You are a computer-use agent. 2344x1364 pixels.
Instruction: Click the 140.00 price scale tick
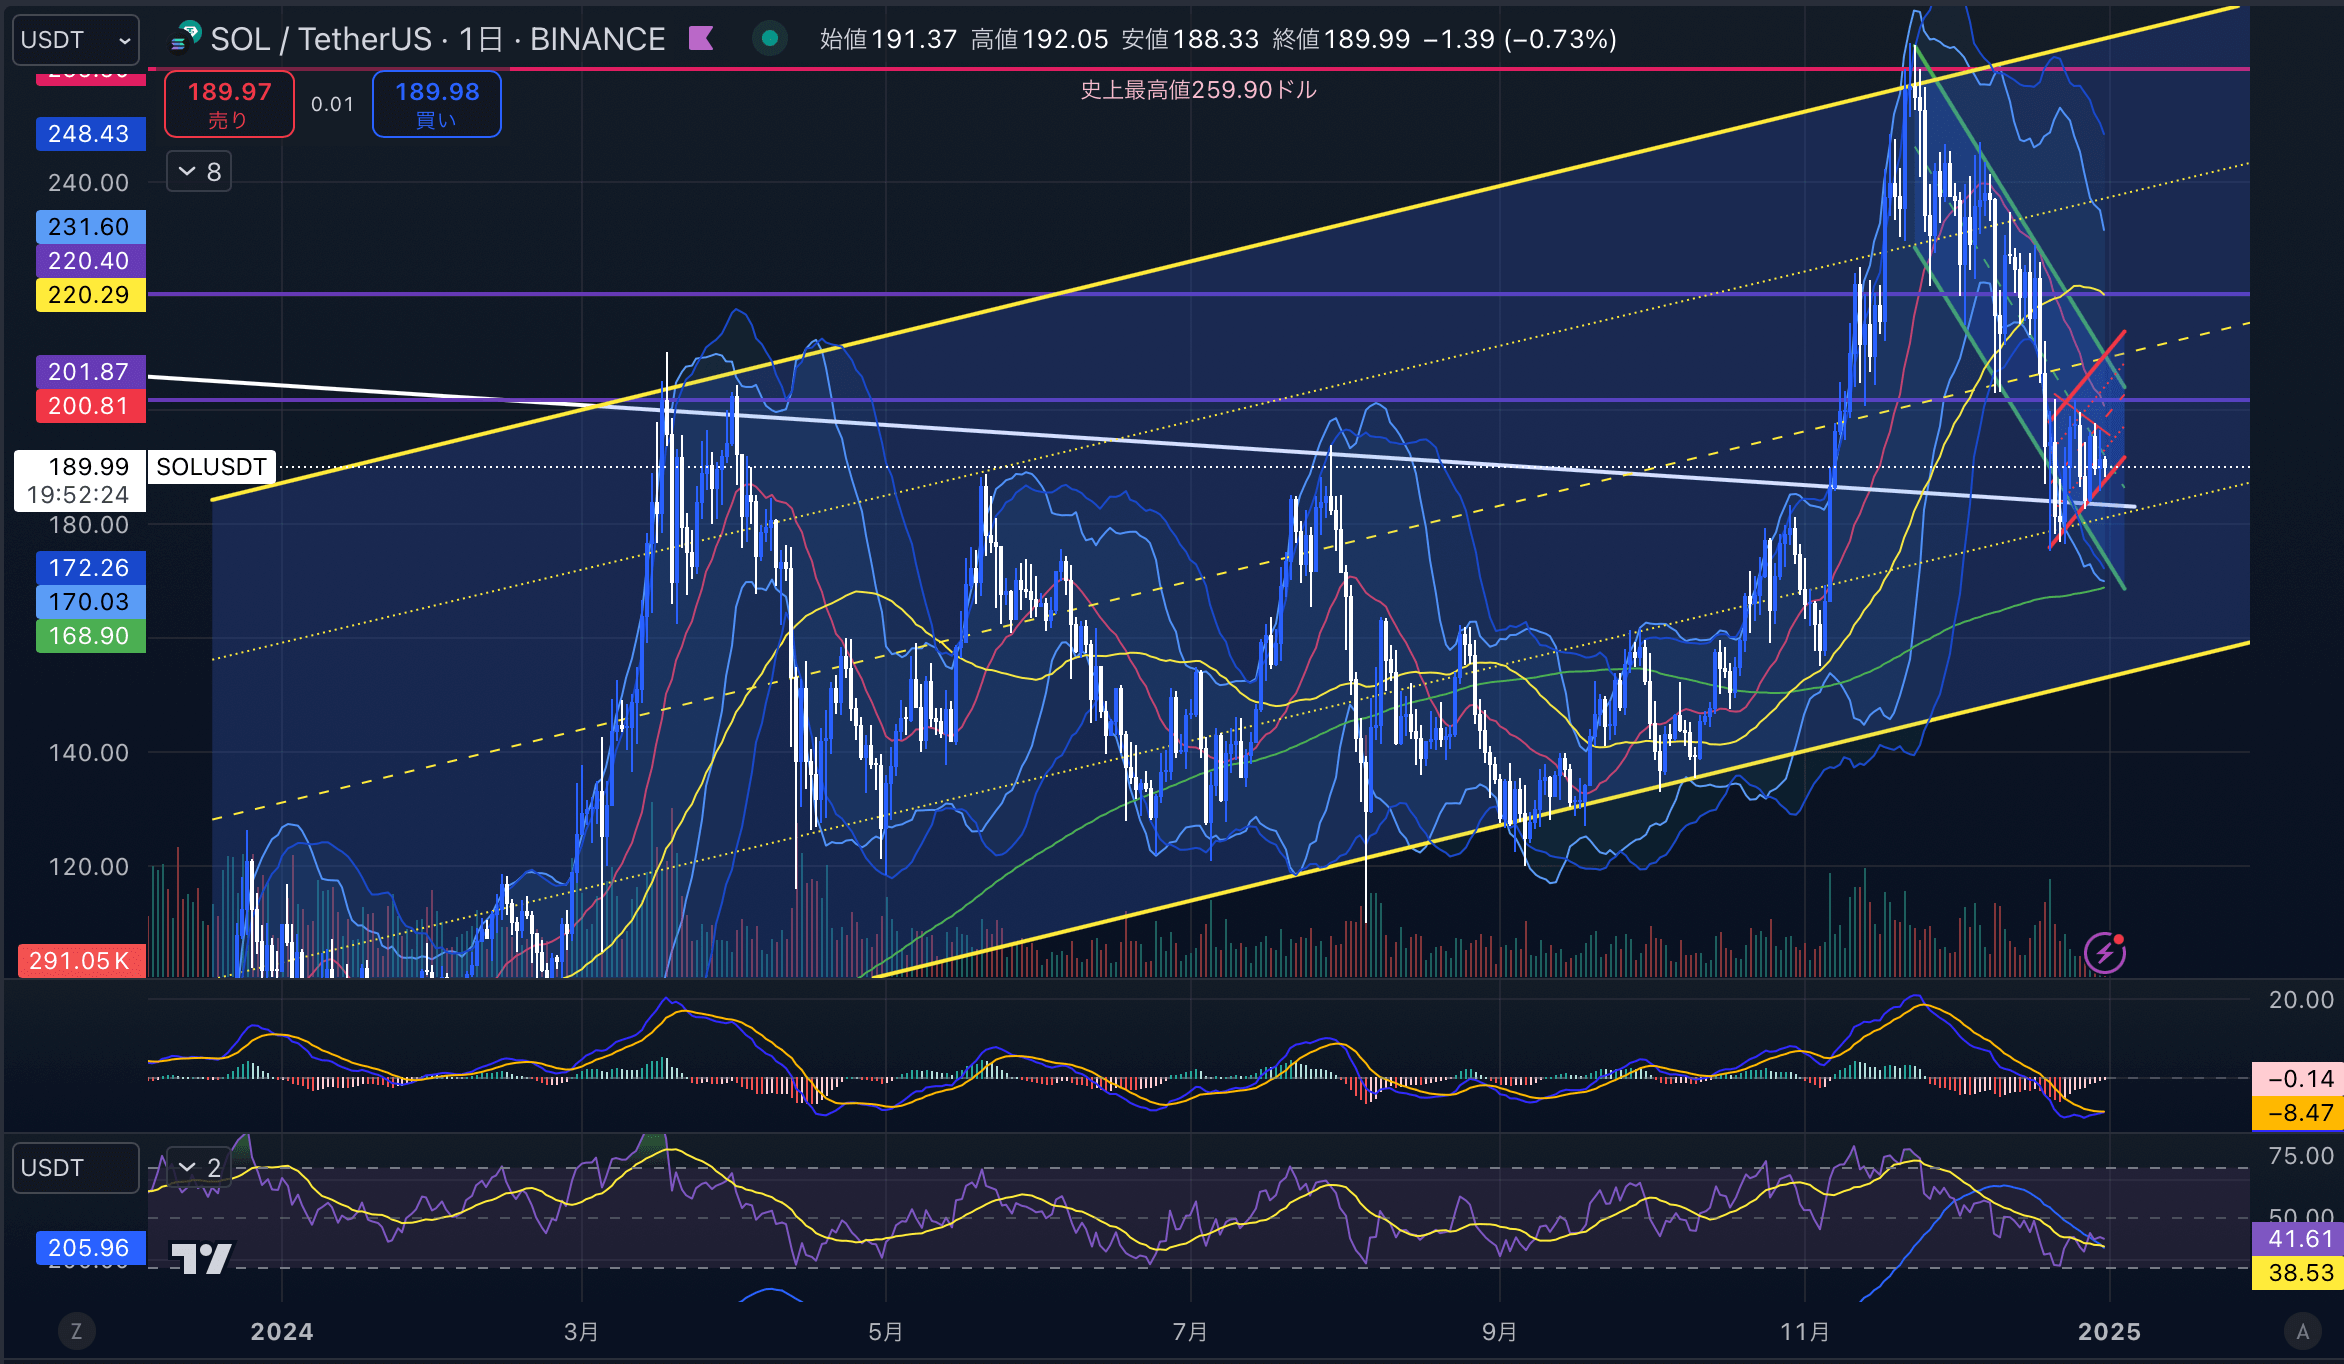(x=89, y=753)
